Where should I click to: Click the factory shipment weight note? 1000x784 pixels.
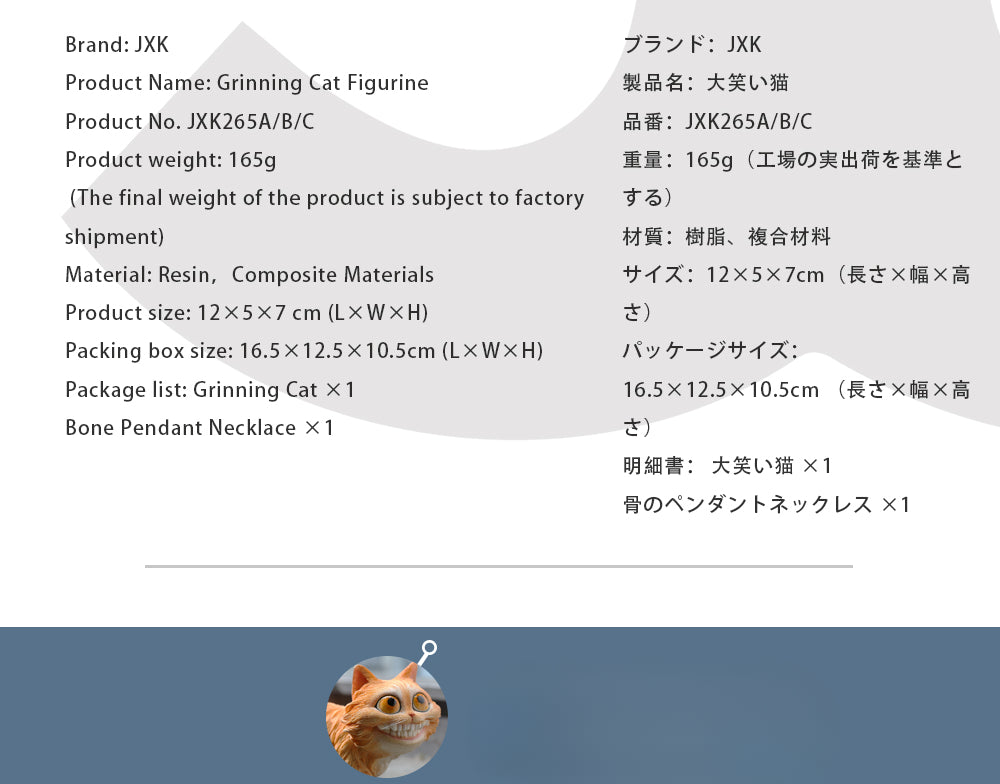pos(325,217)
